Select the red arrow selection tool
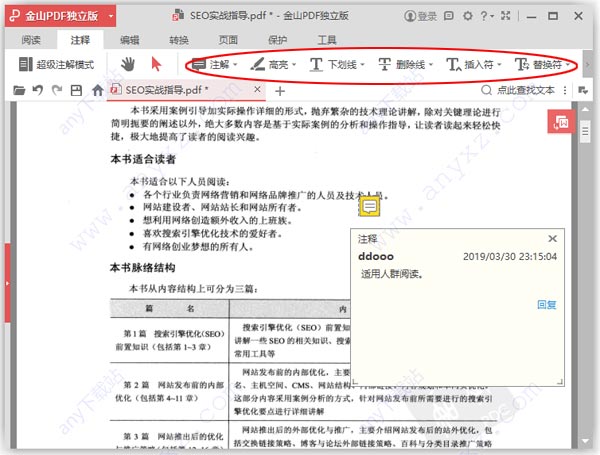The height and width of the screenshot is (455, 600). (156, 64)
